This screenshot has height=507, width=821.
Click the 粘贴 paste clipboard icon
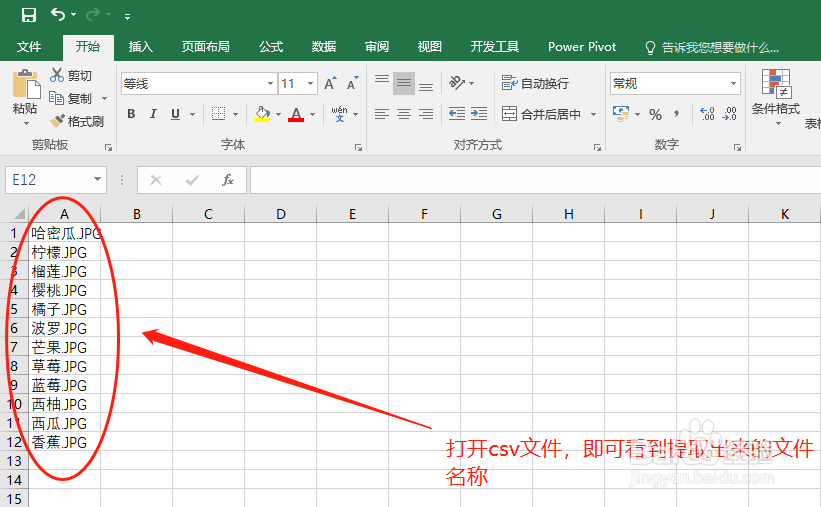26,84
